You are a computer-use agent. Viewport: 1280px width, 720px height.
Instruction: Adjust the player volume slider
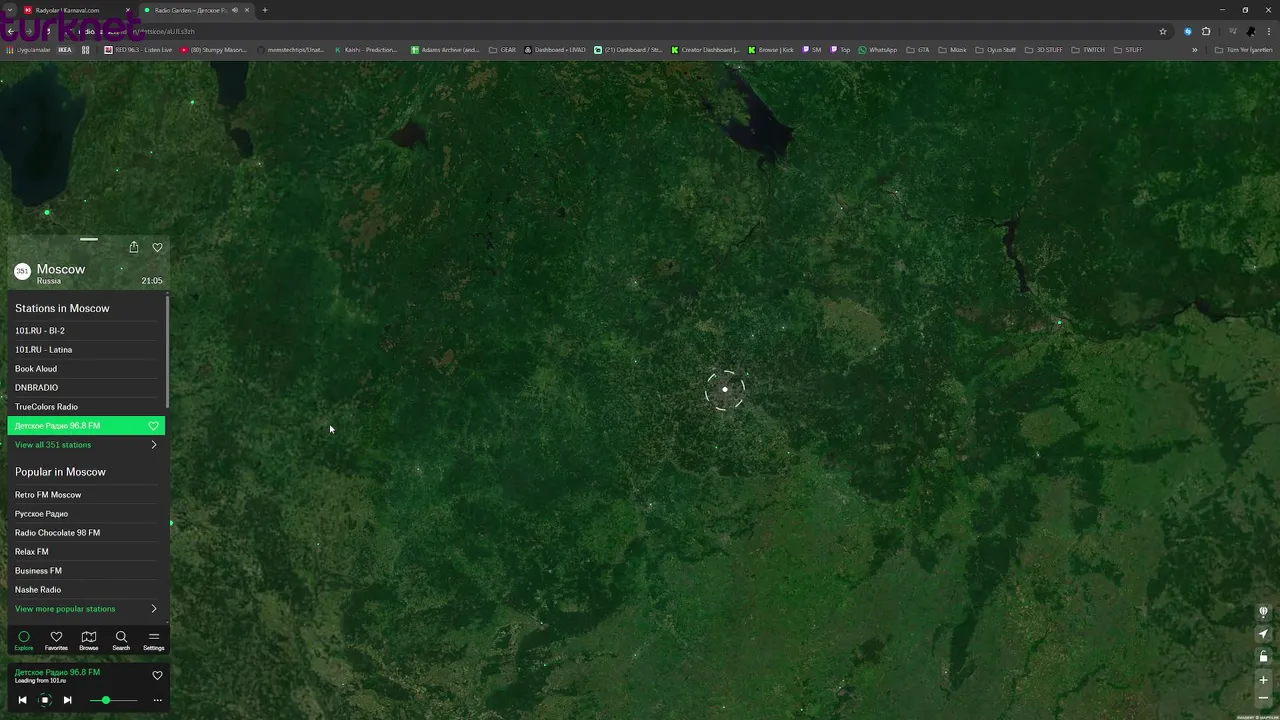(113, 700)
